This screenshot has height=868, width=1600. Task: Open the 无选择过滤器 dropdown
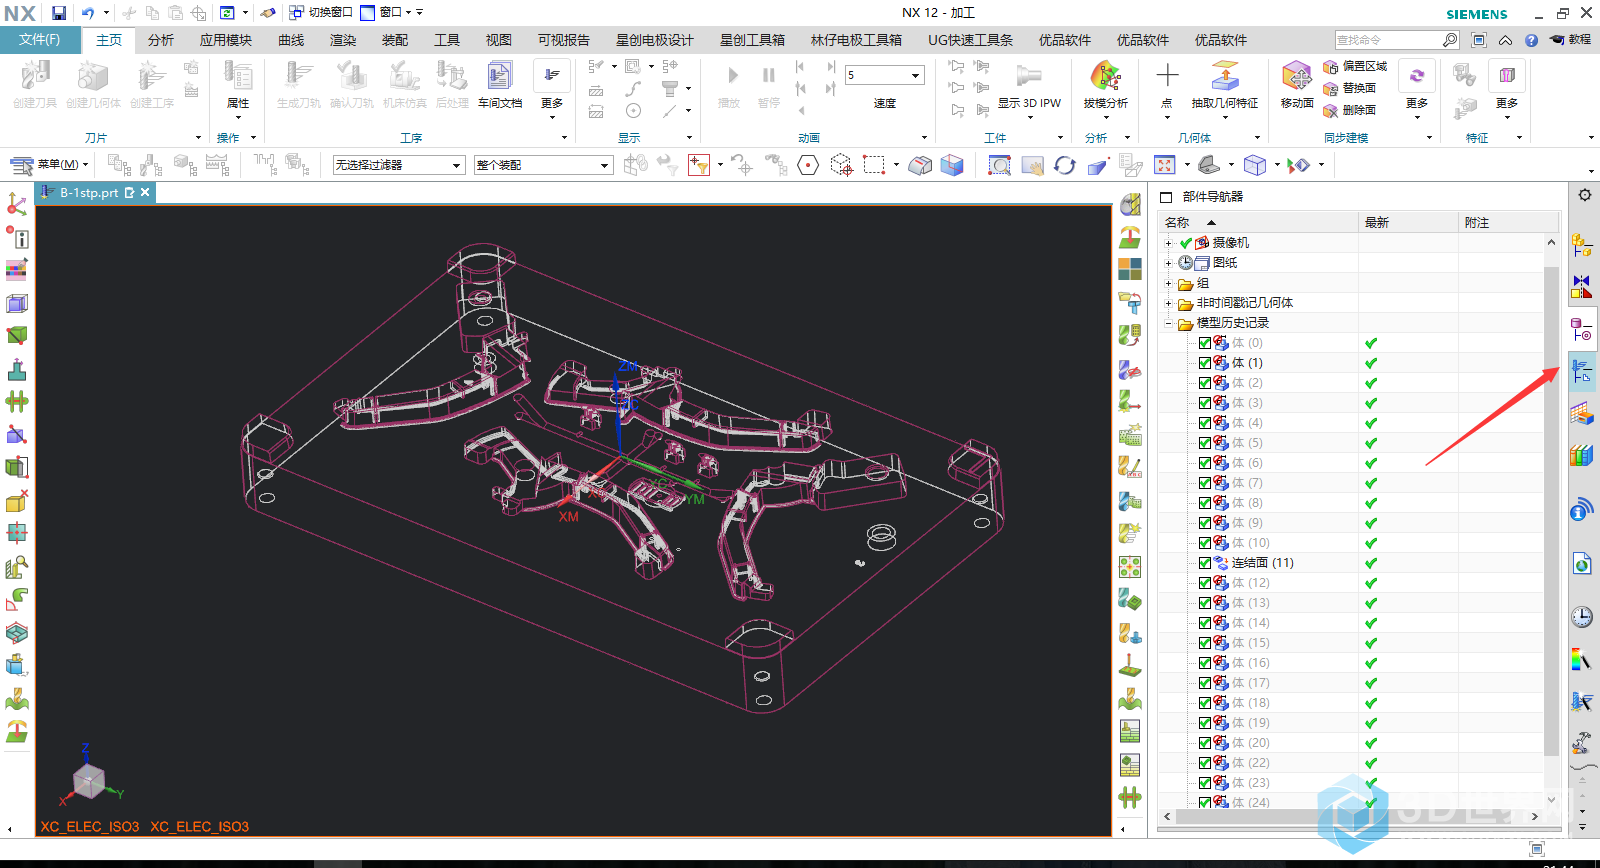[x=399, y=165]
